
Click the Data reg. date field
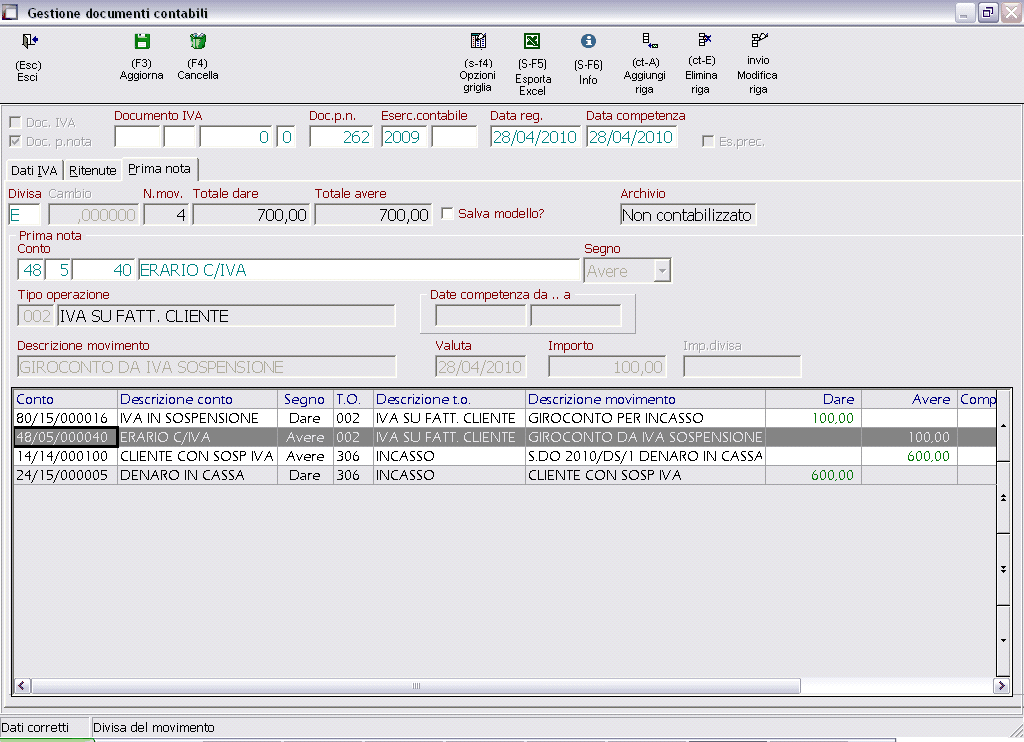coord(535,137)
